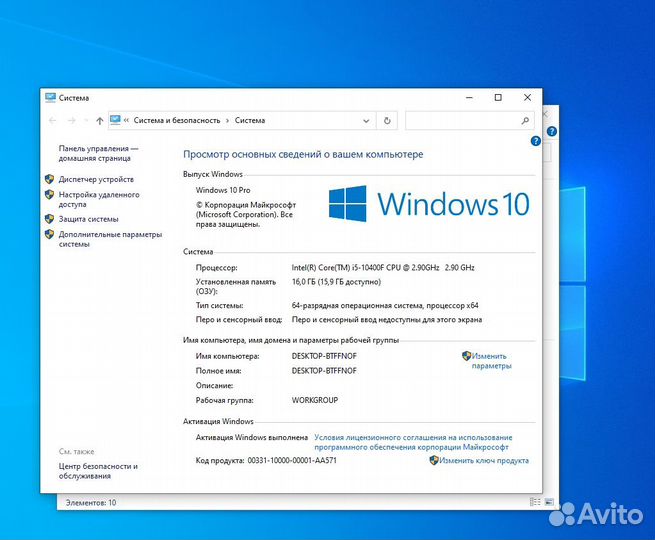Click the 'Система' breadcrumb in the address bar

tap(250, 120)
